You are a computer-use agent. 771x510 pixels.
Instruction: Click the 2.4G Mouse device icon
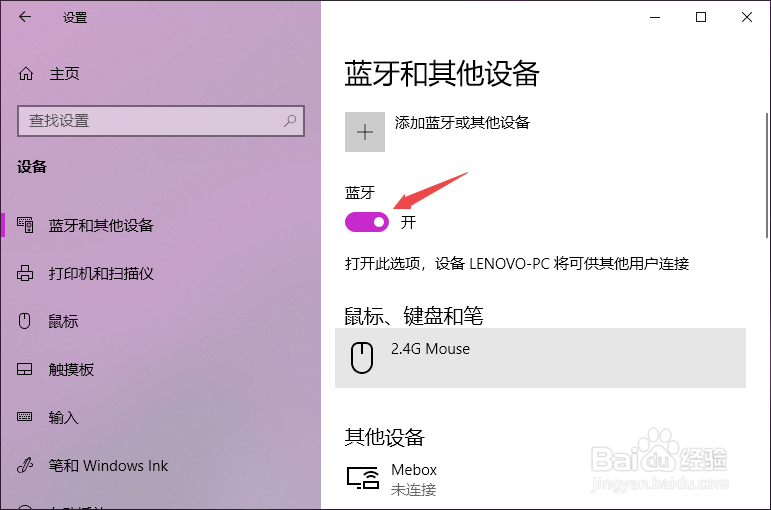362,358
